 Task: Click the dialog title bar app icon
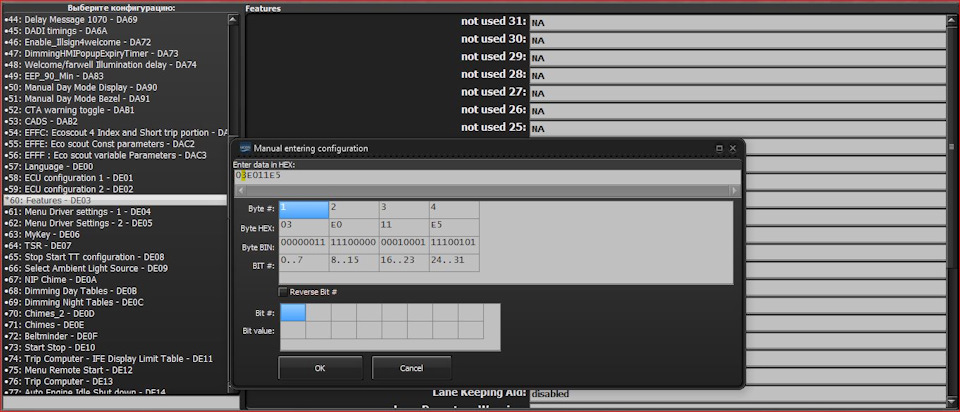245,148
